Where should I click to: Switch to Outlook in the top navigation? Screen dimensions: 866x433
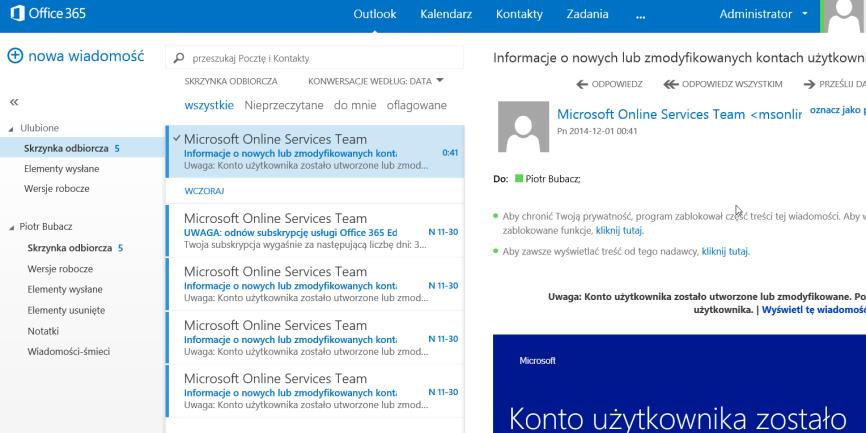coord(375,14)
